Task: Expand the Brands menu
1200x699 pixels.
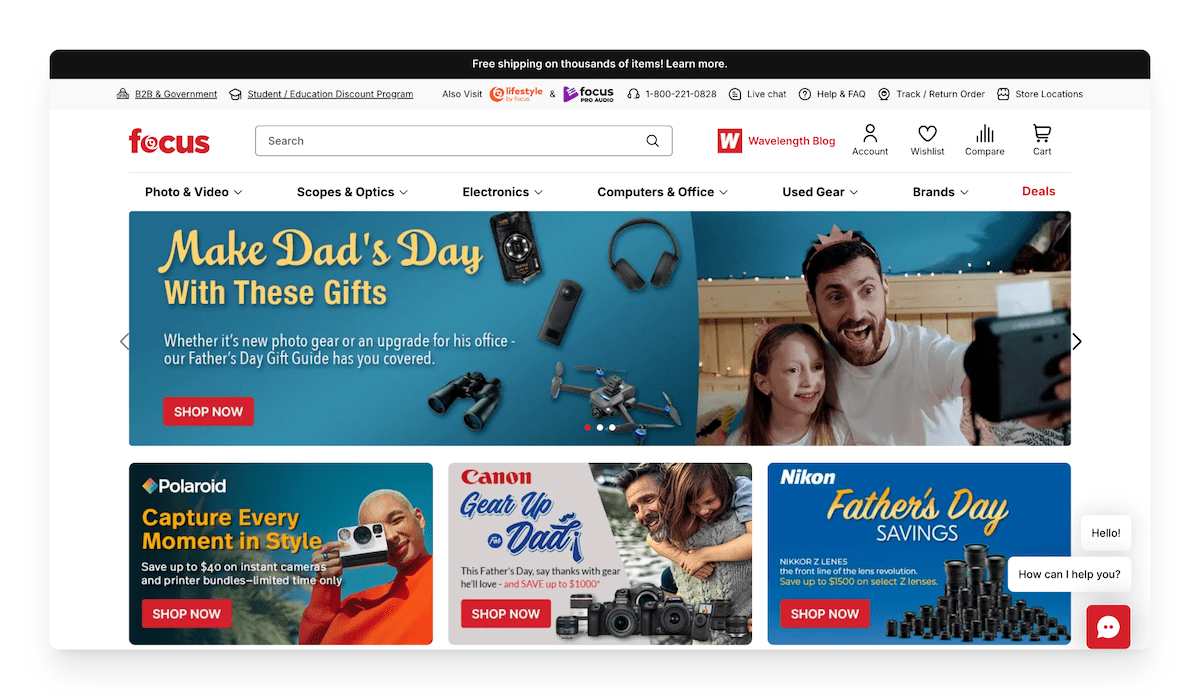Action: 941,192
